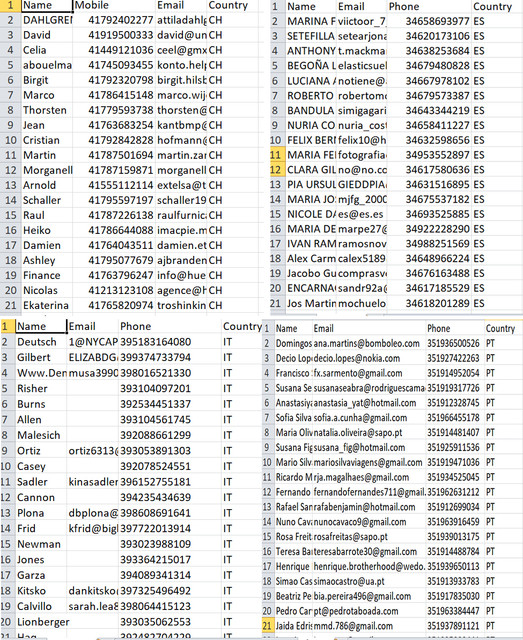
Task: Click mobile number 41213123108
Action: tap(114, 291)
